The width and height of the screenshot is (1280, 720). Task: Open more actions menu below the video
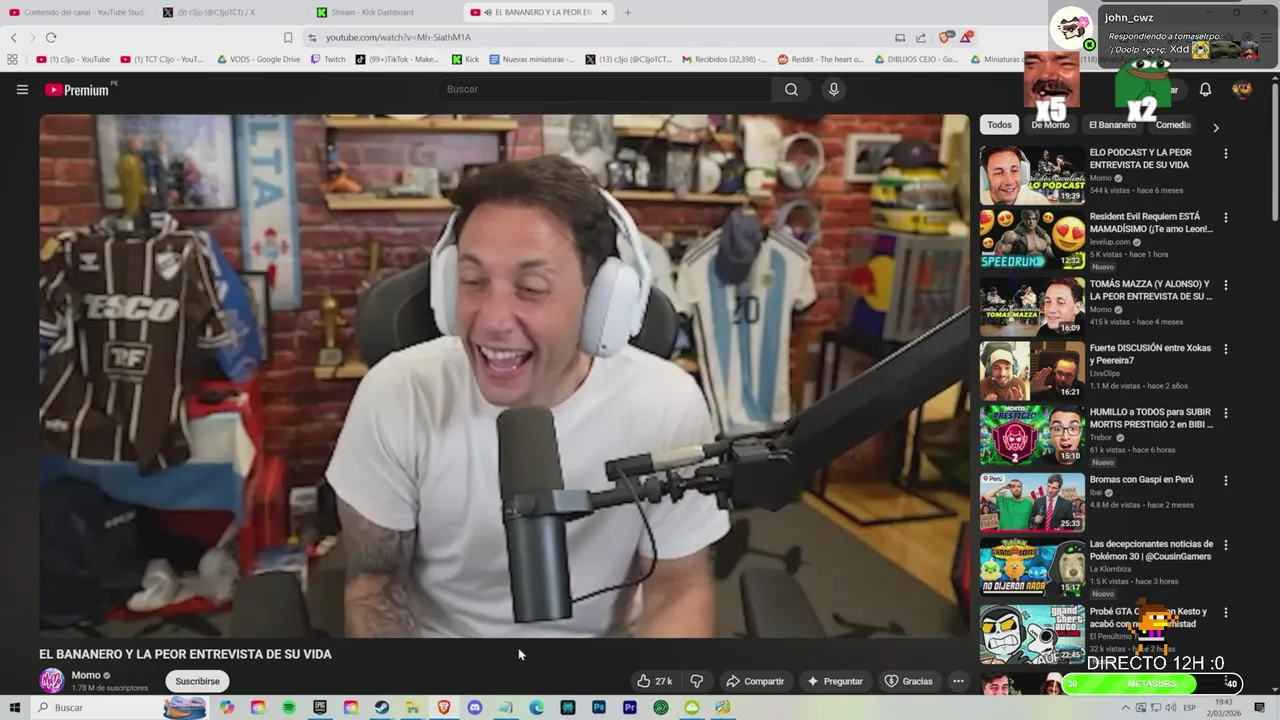(x=958, y=681)
